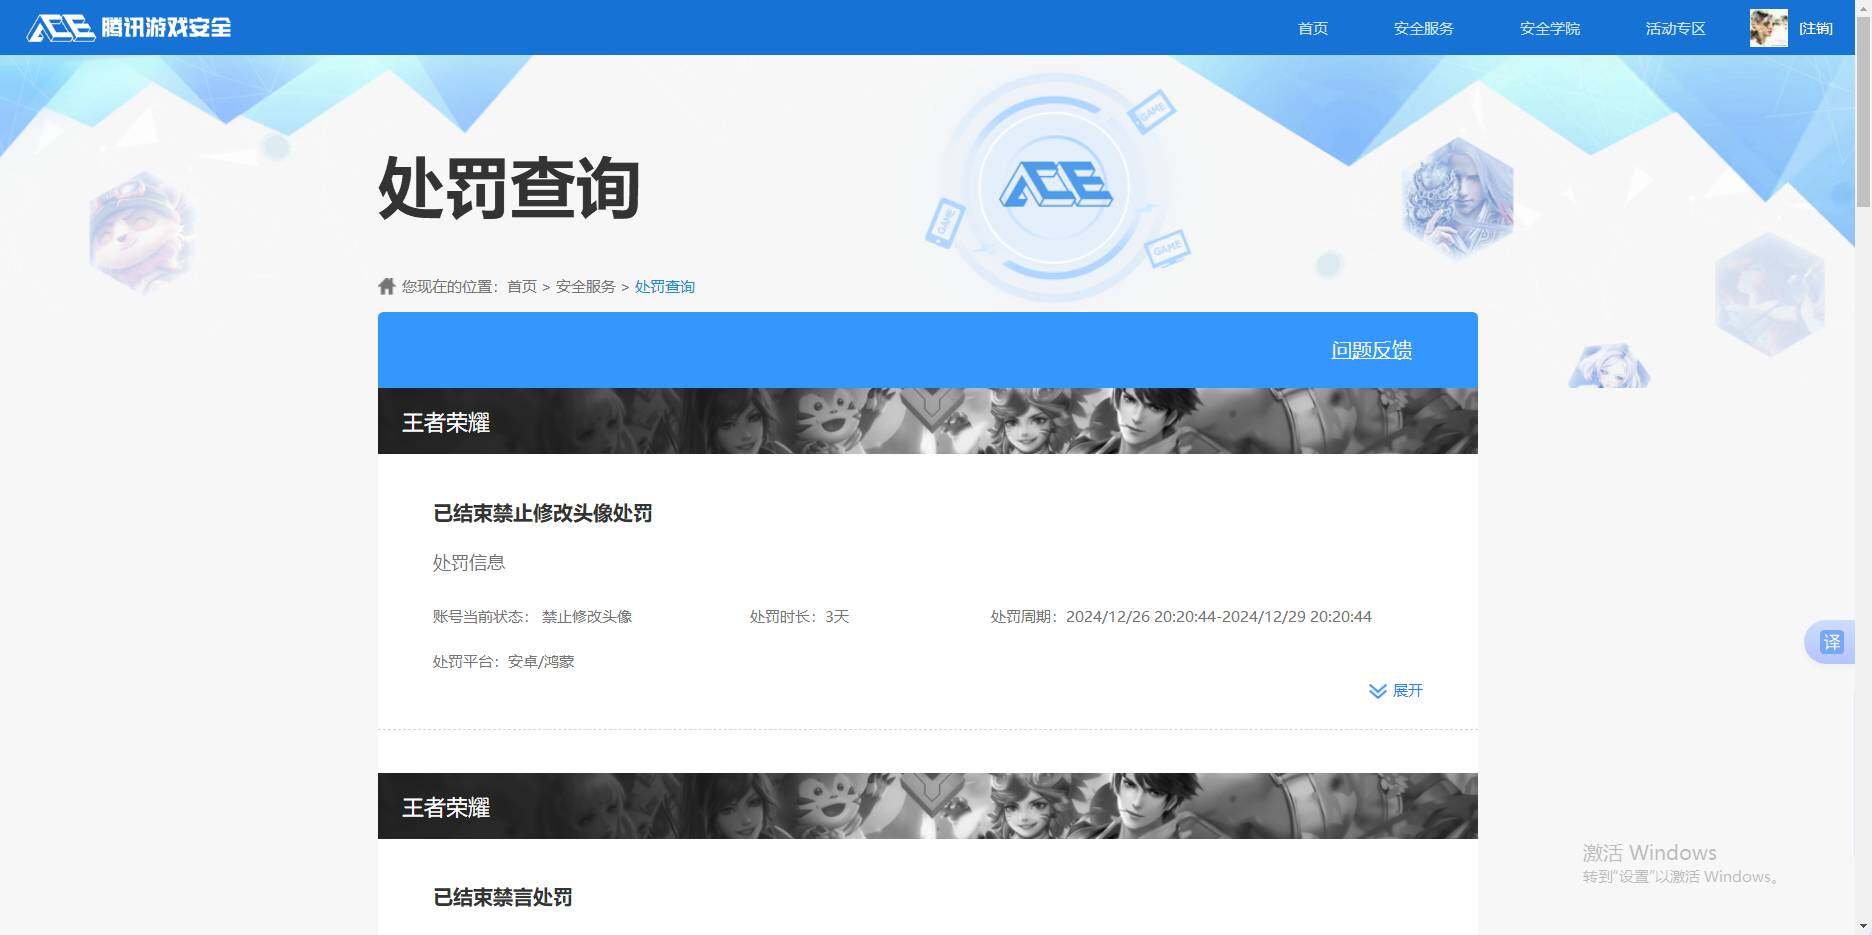Open the 安全服务 navigation menu
This screenshot has height=935, width=1872.
[1424, 28]
